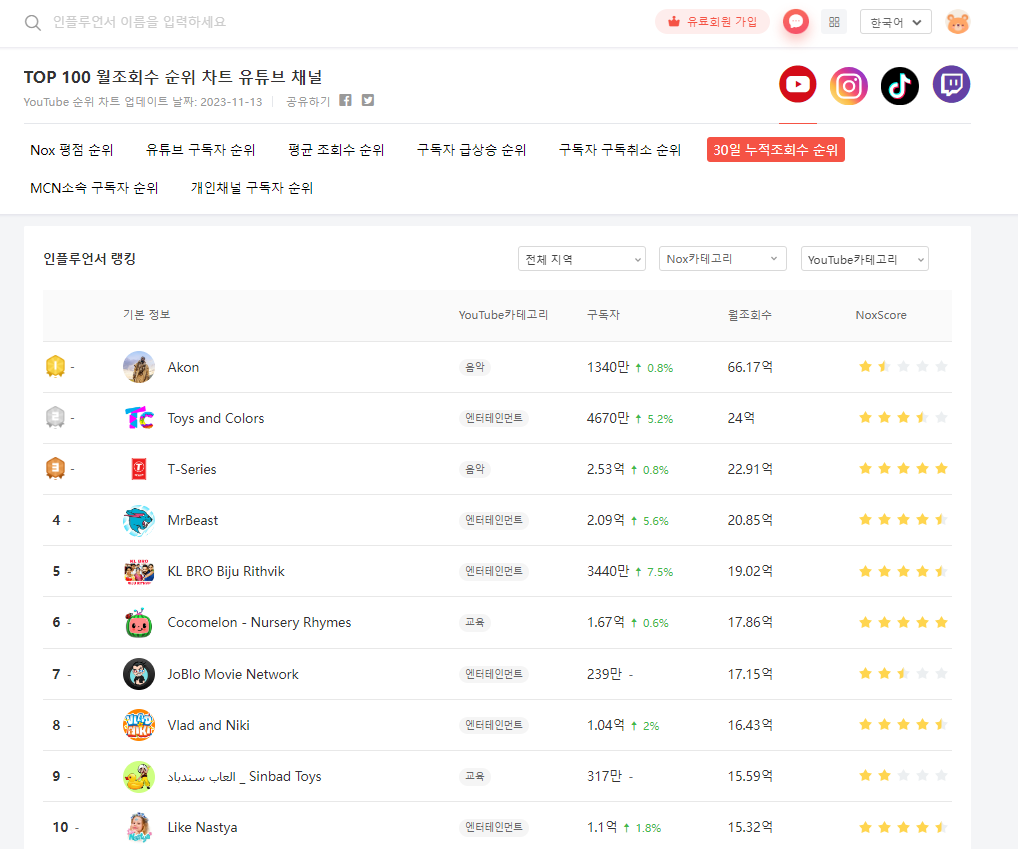The width and height of the screenshot is (1018, 849).
Task: Click the 엔터테인먼트 tag in MrBeast row
Action: click(x=493, y=521)
